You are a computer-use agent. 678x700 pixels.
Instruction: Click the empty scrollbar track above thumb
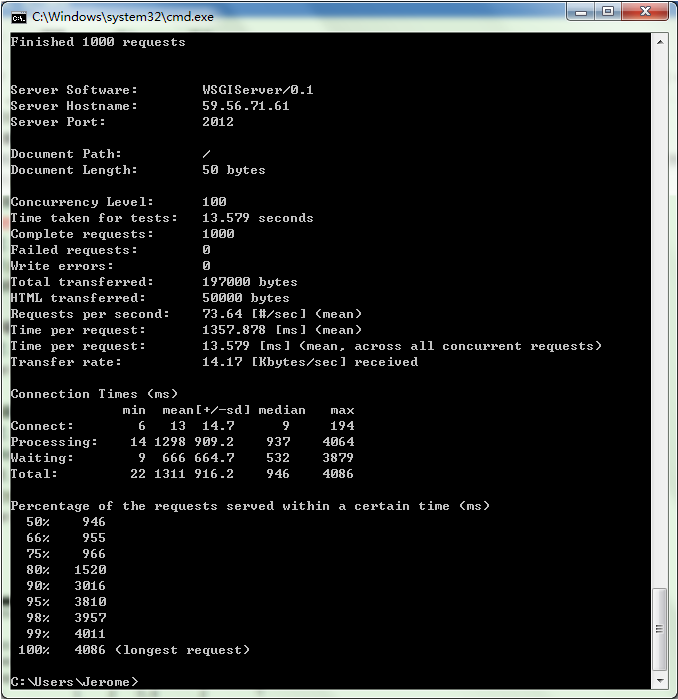[x=660, y=319]
